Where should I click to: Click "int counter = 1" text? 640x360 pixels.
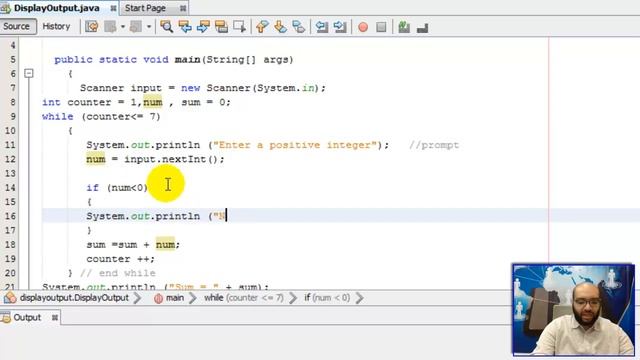coord(89,102)
